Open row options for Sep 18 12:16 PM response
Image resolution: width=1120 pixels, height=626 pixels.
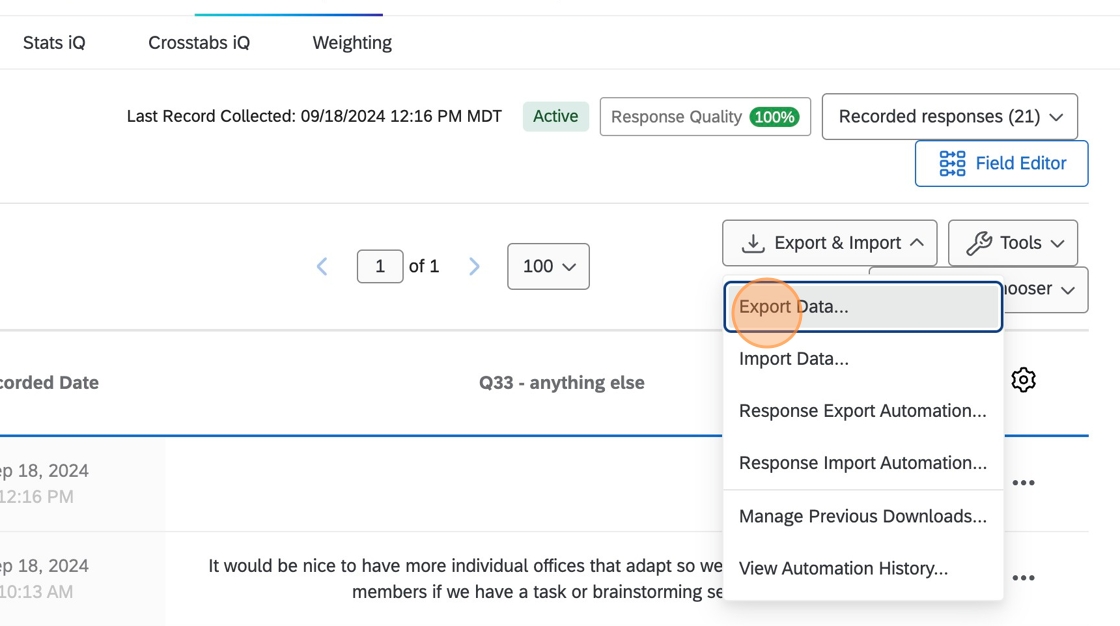tap(1023, 483)
